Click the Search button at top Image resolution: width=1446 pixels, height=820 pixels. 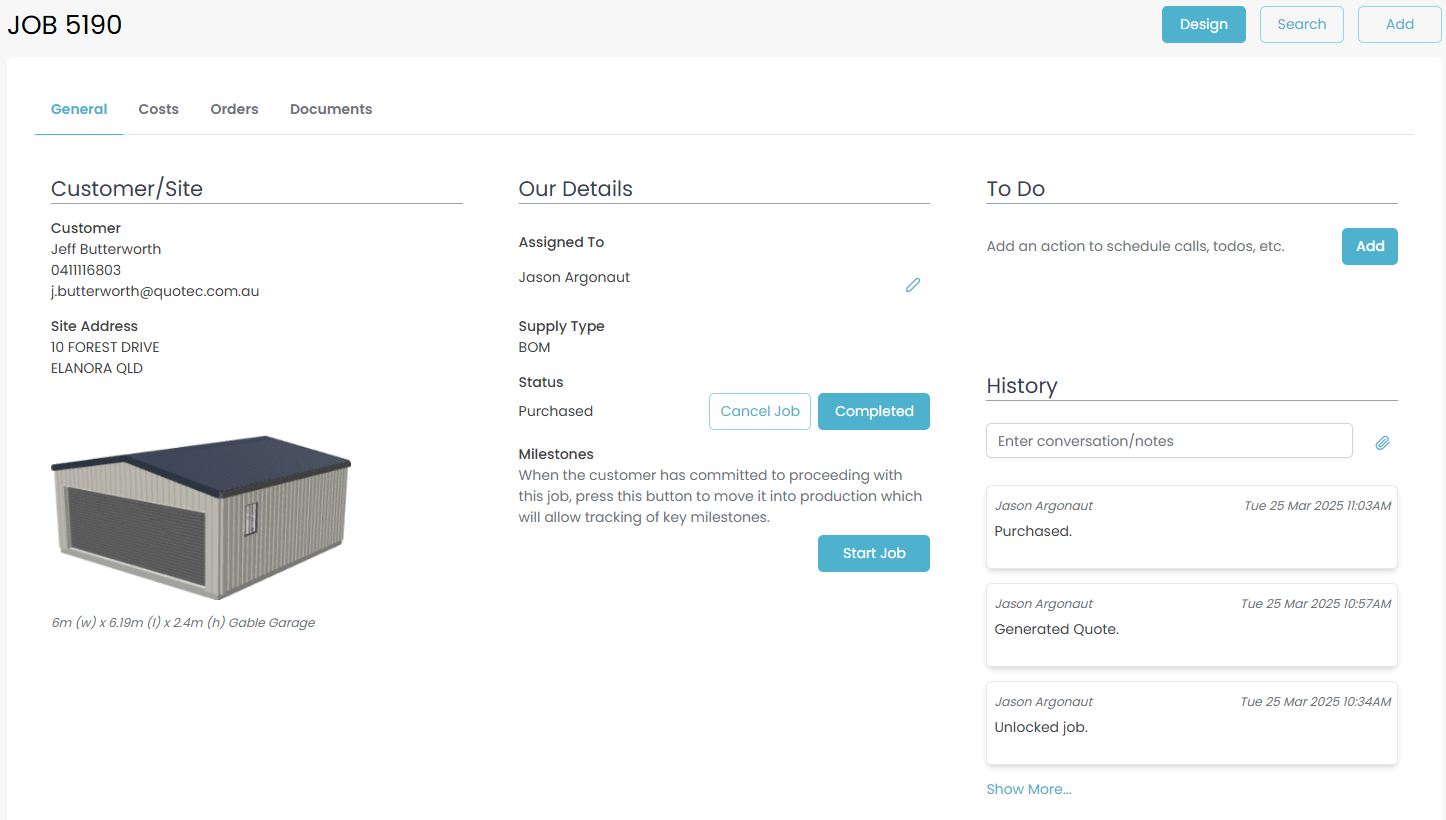[1301, 24]
